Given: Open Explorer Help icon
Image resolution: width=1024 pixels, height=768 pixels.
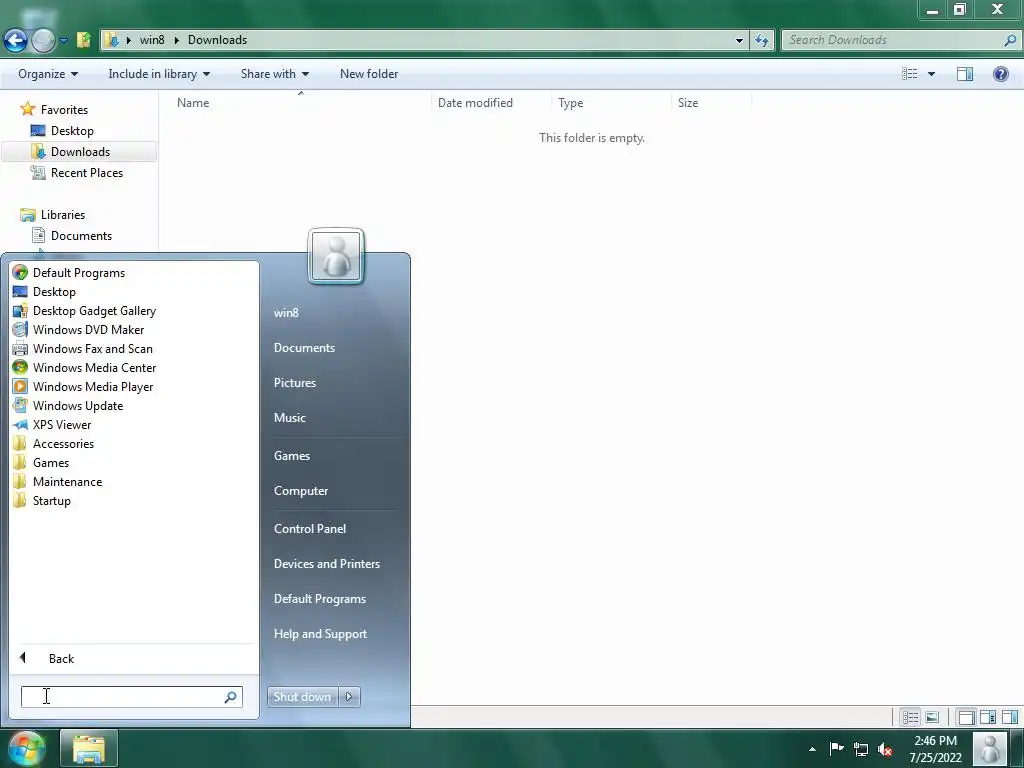Looking at the screenshot, I should pos(1000,74).
